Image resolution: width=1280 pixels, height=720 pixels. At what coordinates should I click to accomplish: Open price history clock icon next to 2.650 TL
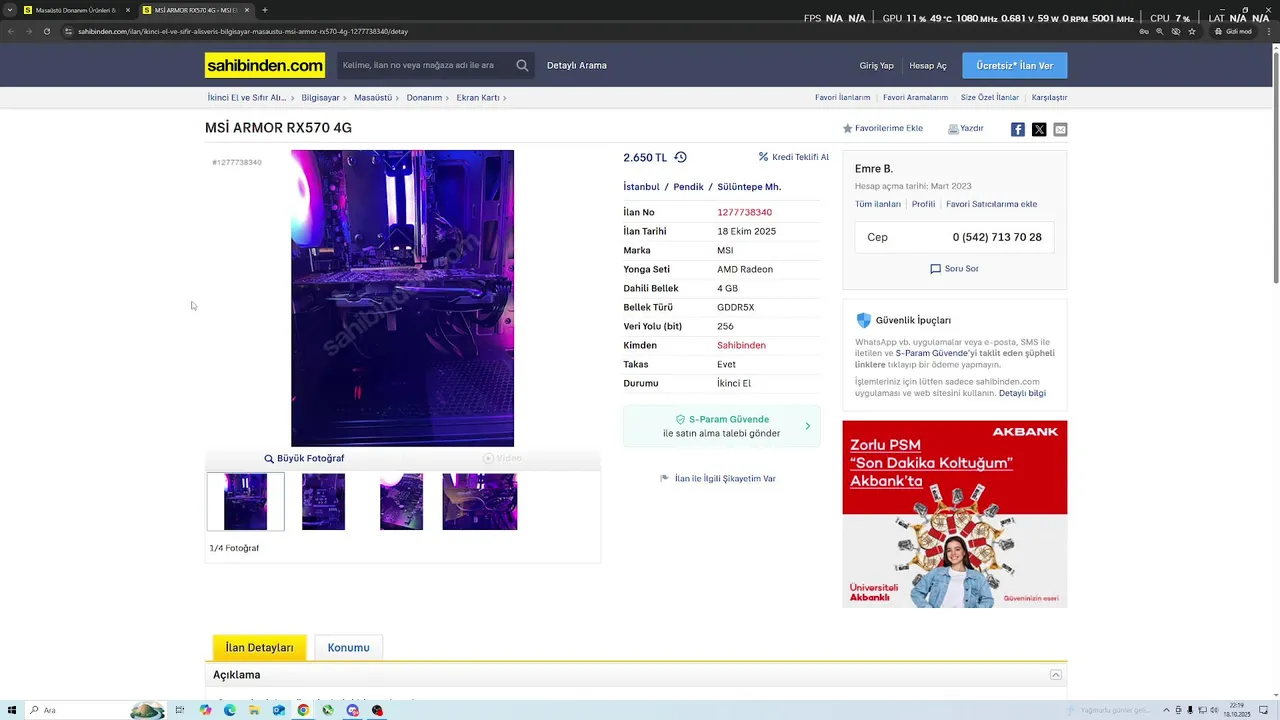pyautogui.click(x=680, y=157)
